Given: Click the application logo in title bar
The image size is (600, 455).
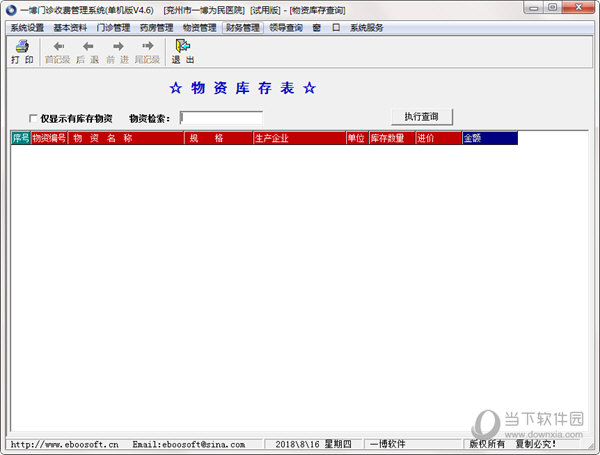Looking at the screenshot, I should 11,10.
